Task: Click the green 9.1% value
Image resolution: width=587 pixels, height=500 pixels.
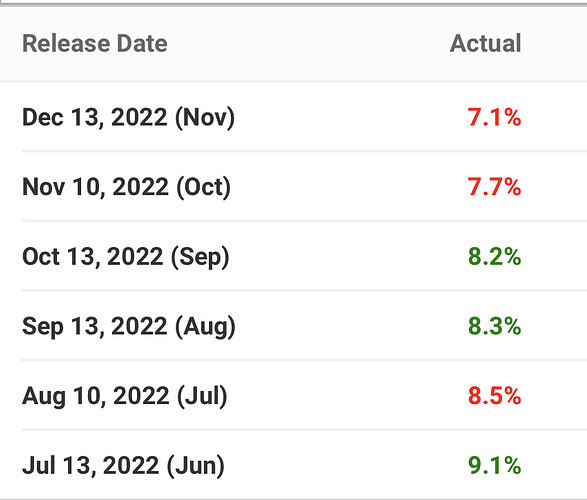Action: point(494,465)
